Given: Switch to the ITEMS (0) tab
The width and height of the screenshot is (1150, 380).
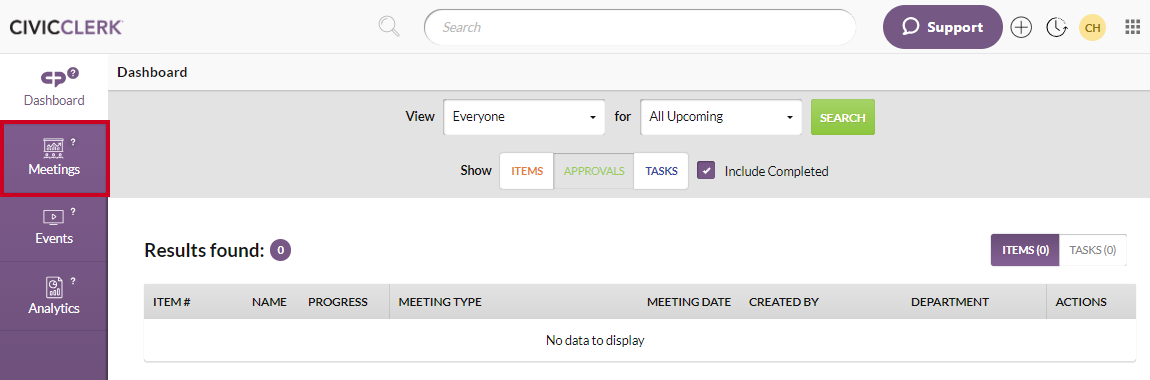Looking at the screenshot, I should point(1025,250).
